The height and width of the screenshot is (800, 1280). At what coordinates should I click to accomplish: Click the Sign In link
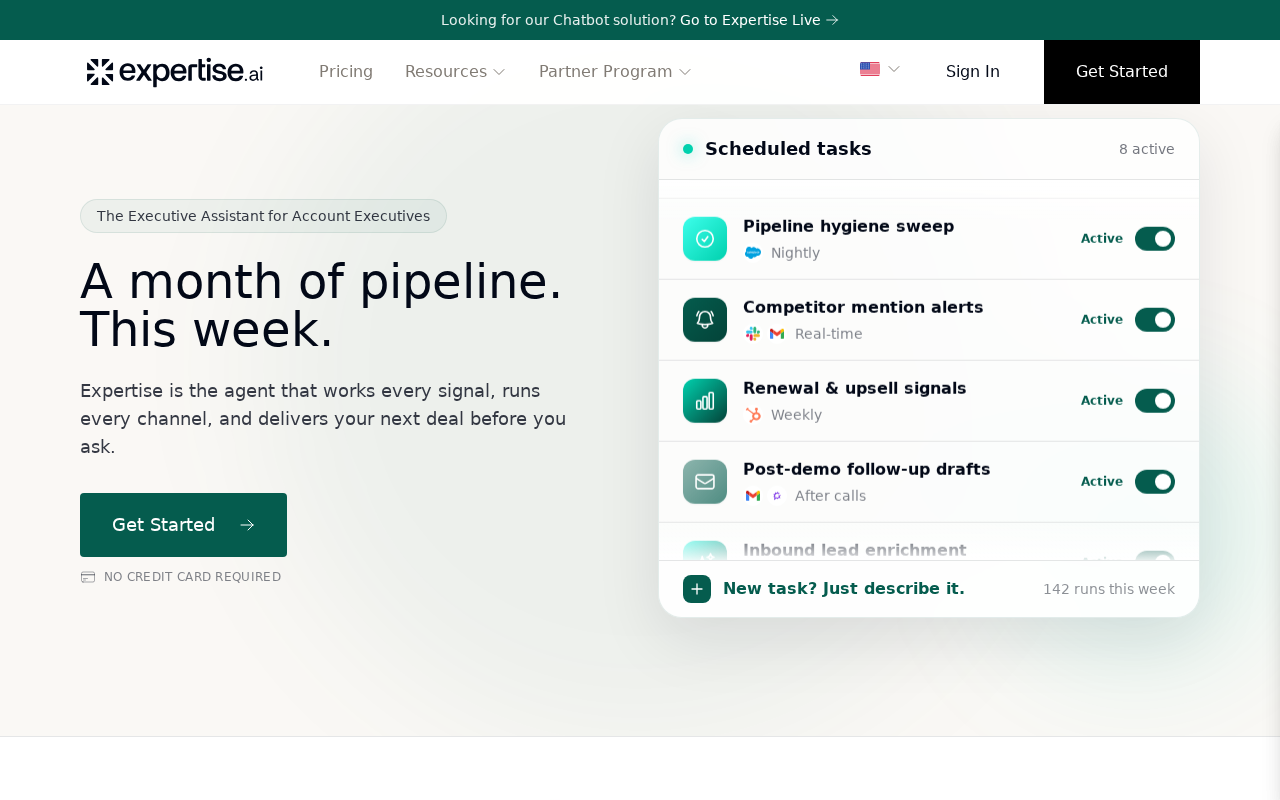pyautogui.click(x=973, y=72)
